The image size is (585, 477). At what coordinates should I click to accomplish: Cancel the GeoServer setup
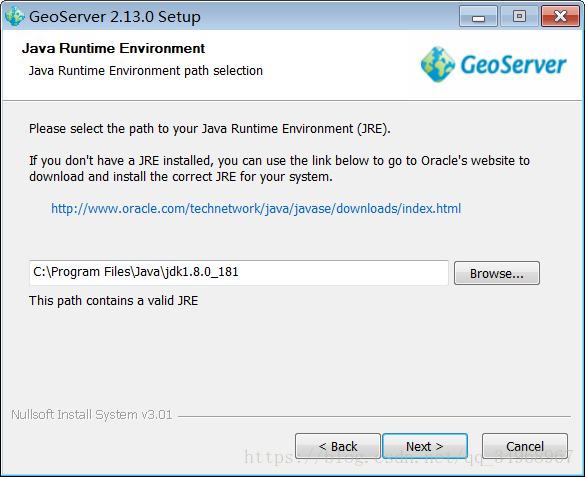pyautogui.click(x=525, y=446)
